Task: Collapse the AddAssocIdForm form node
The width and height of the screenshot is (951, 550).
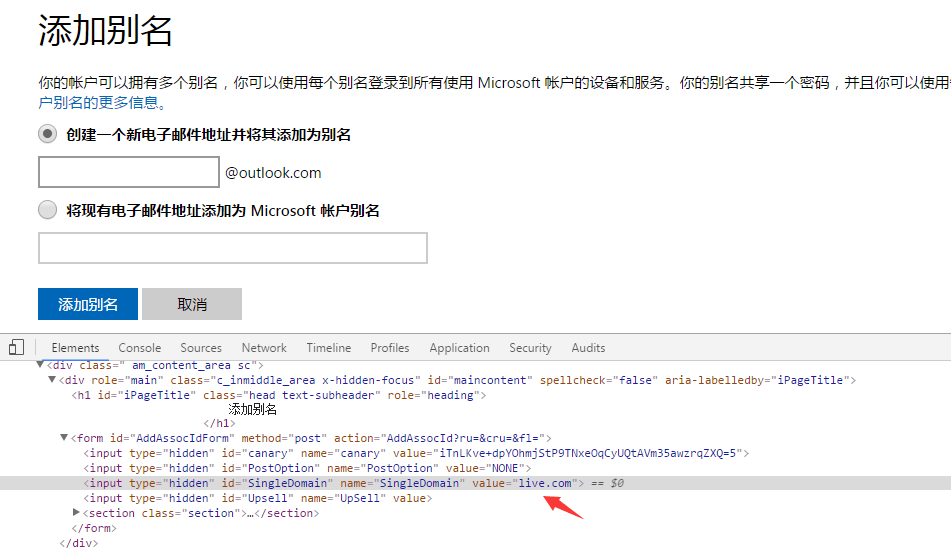Action: point(64,437)
